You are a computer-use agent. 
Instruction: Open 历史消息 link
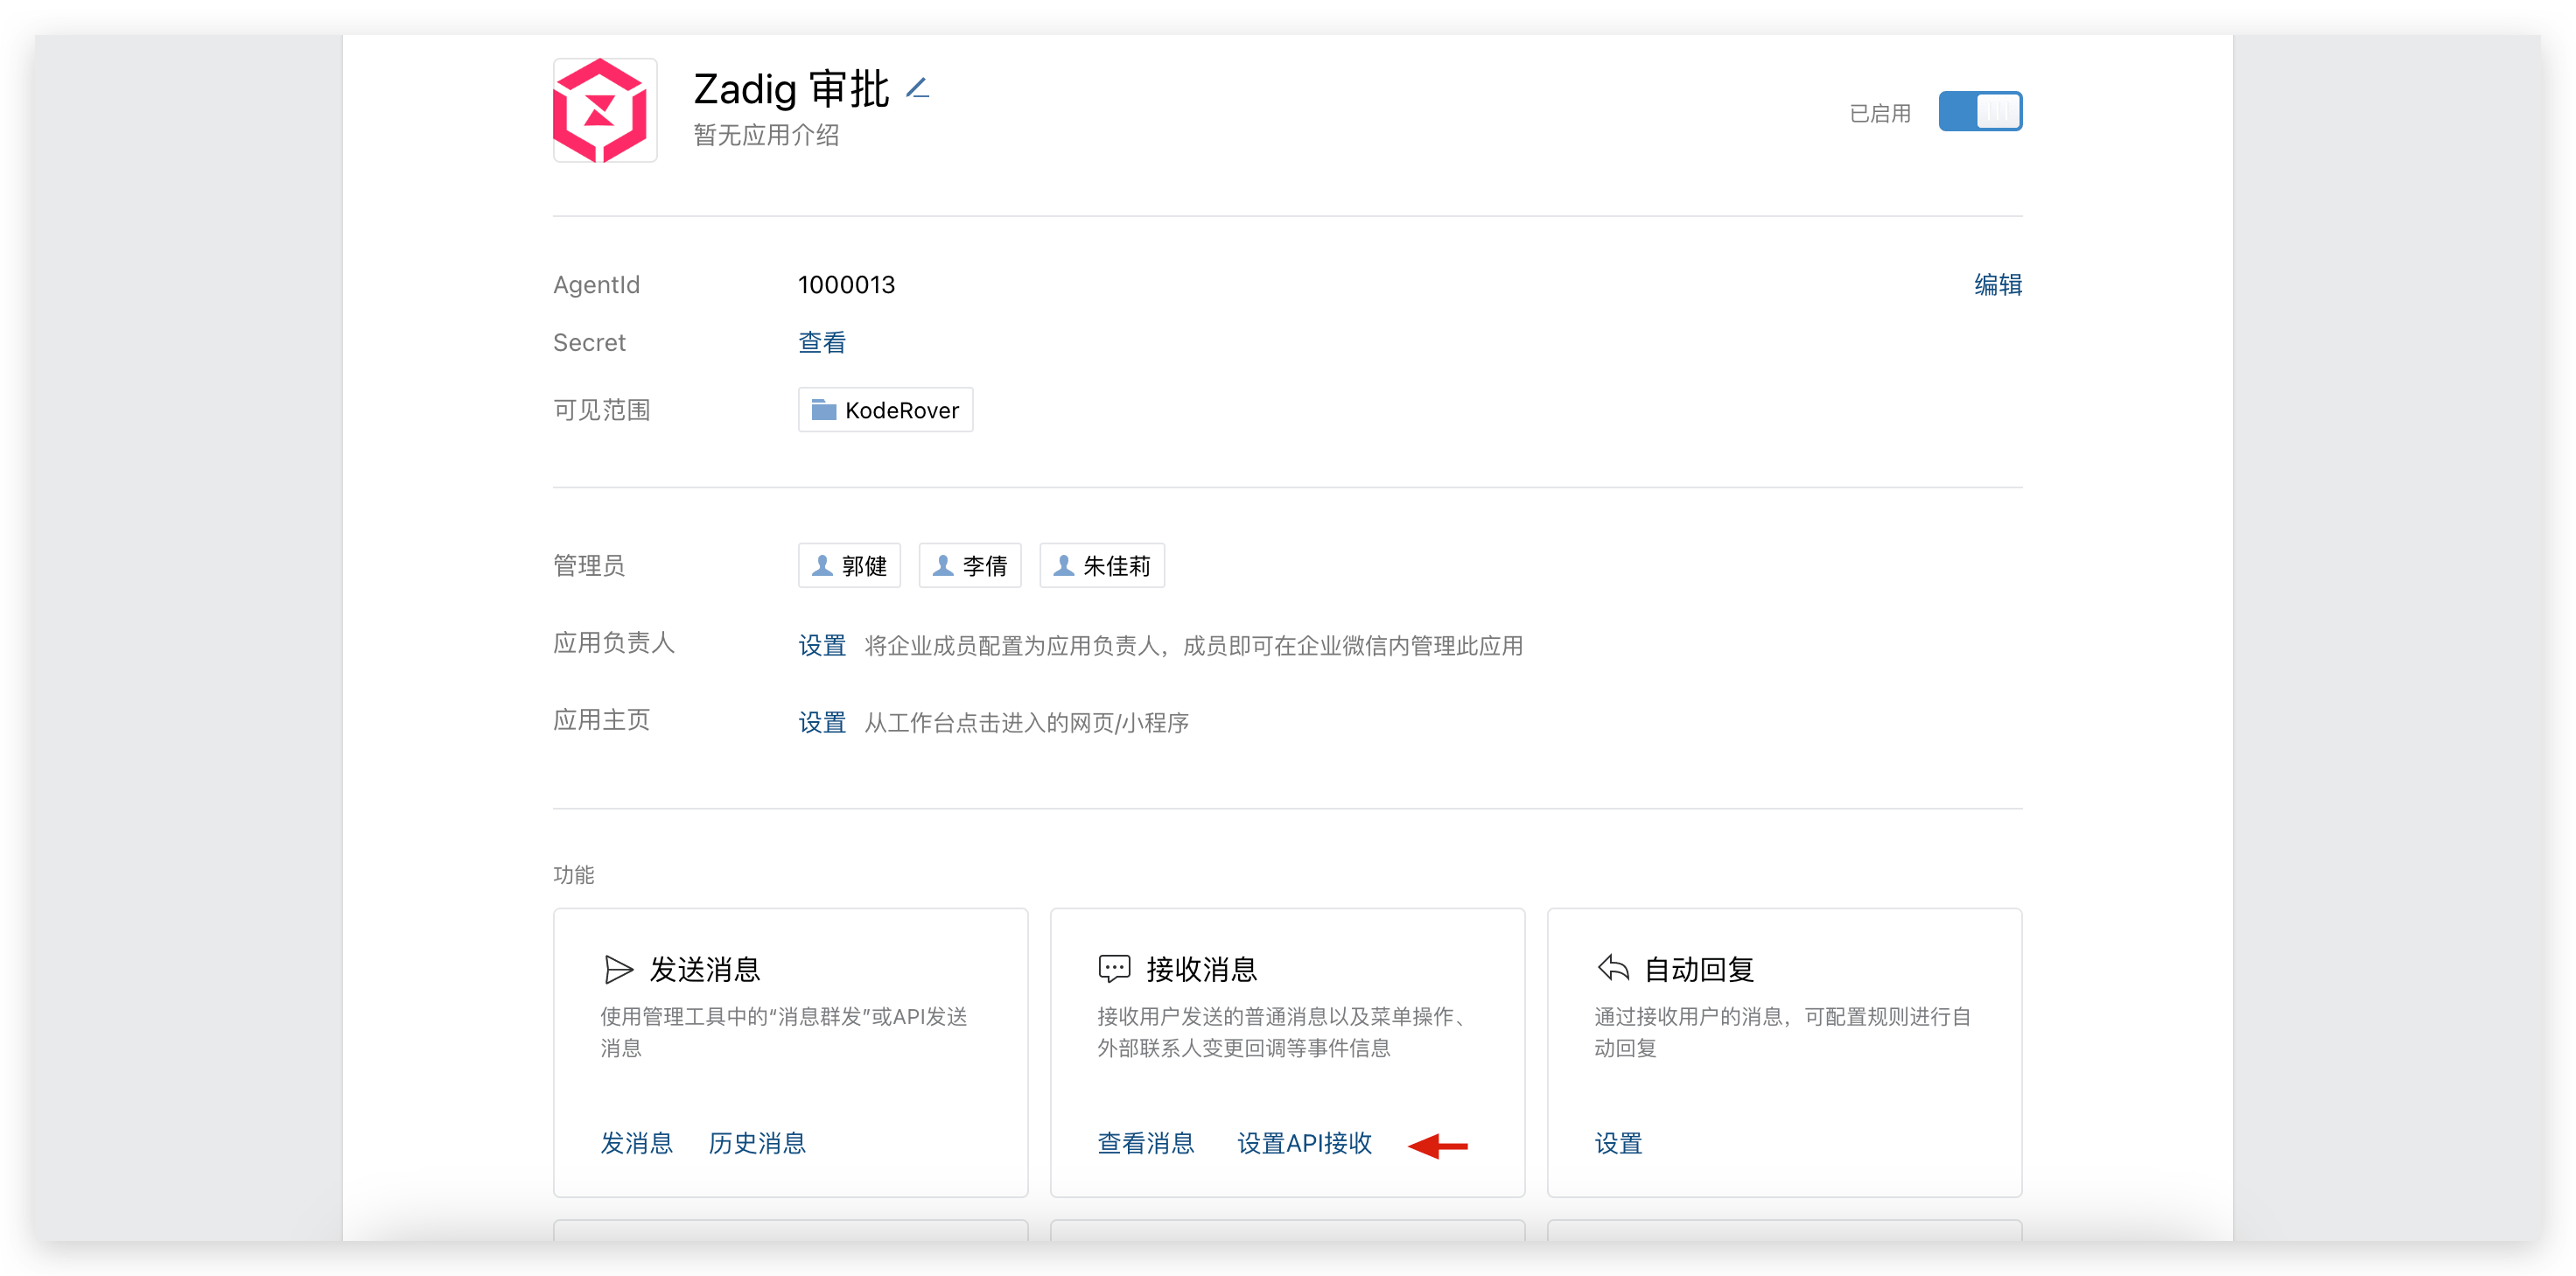[756, 1143]
